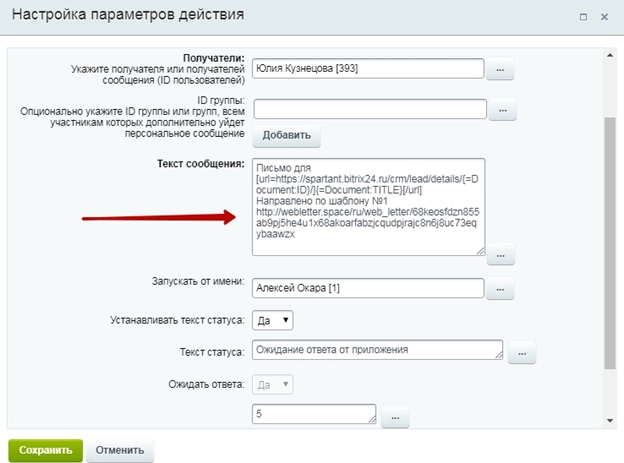Close the Настройка параметров действия dialog

tap(604, 17)
